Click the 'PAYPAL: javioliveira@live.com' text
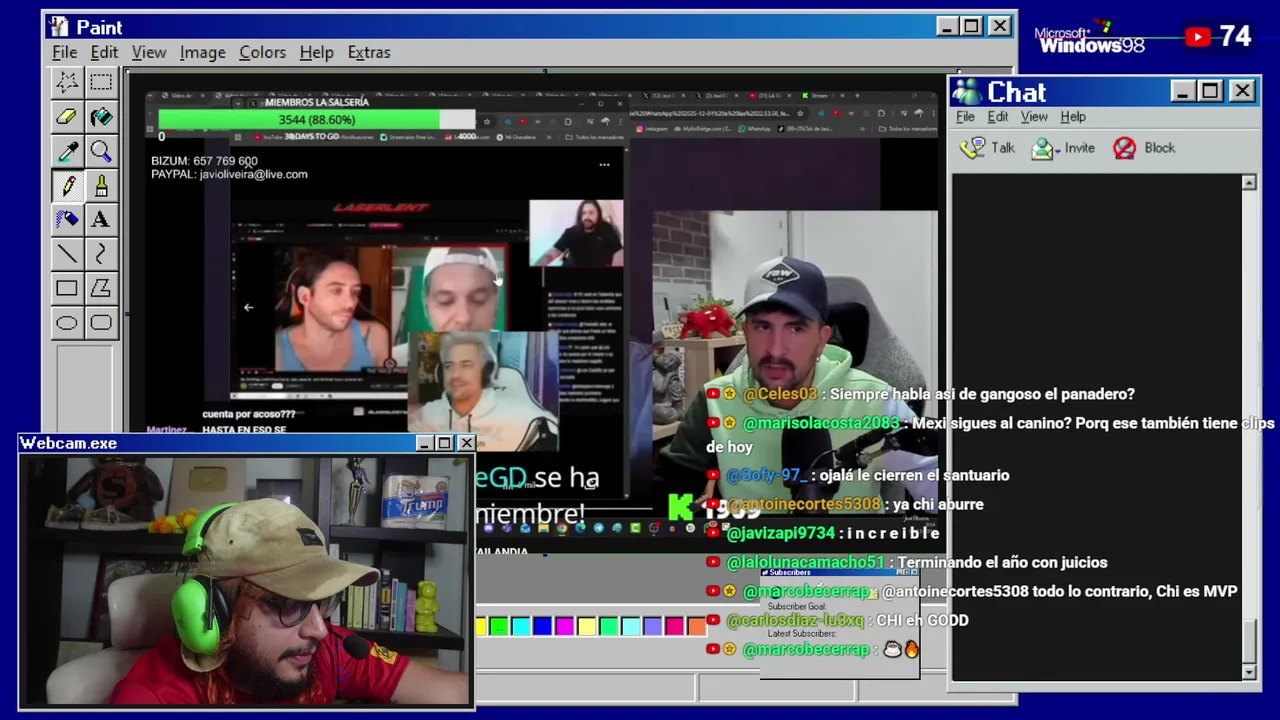 pyautogui.click(x=229, y=174)
